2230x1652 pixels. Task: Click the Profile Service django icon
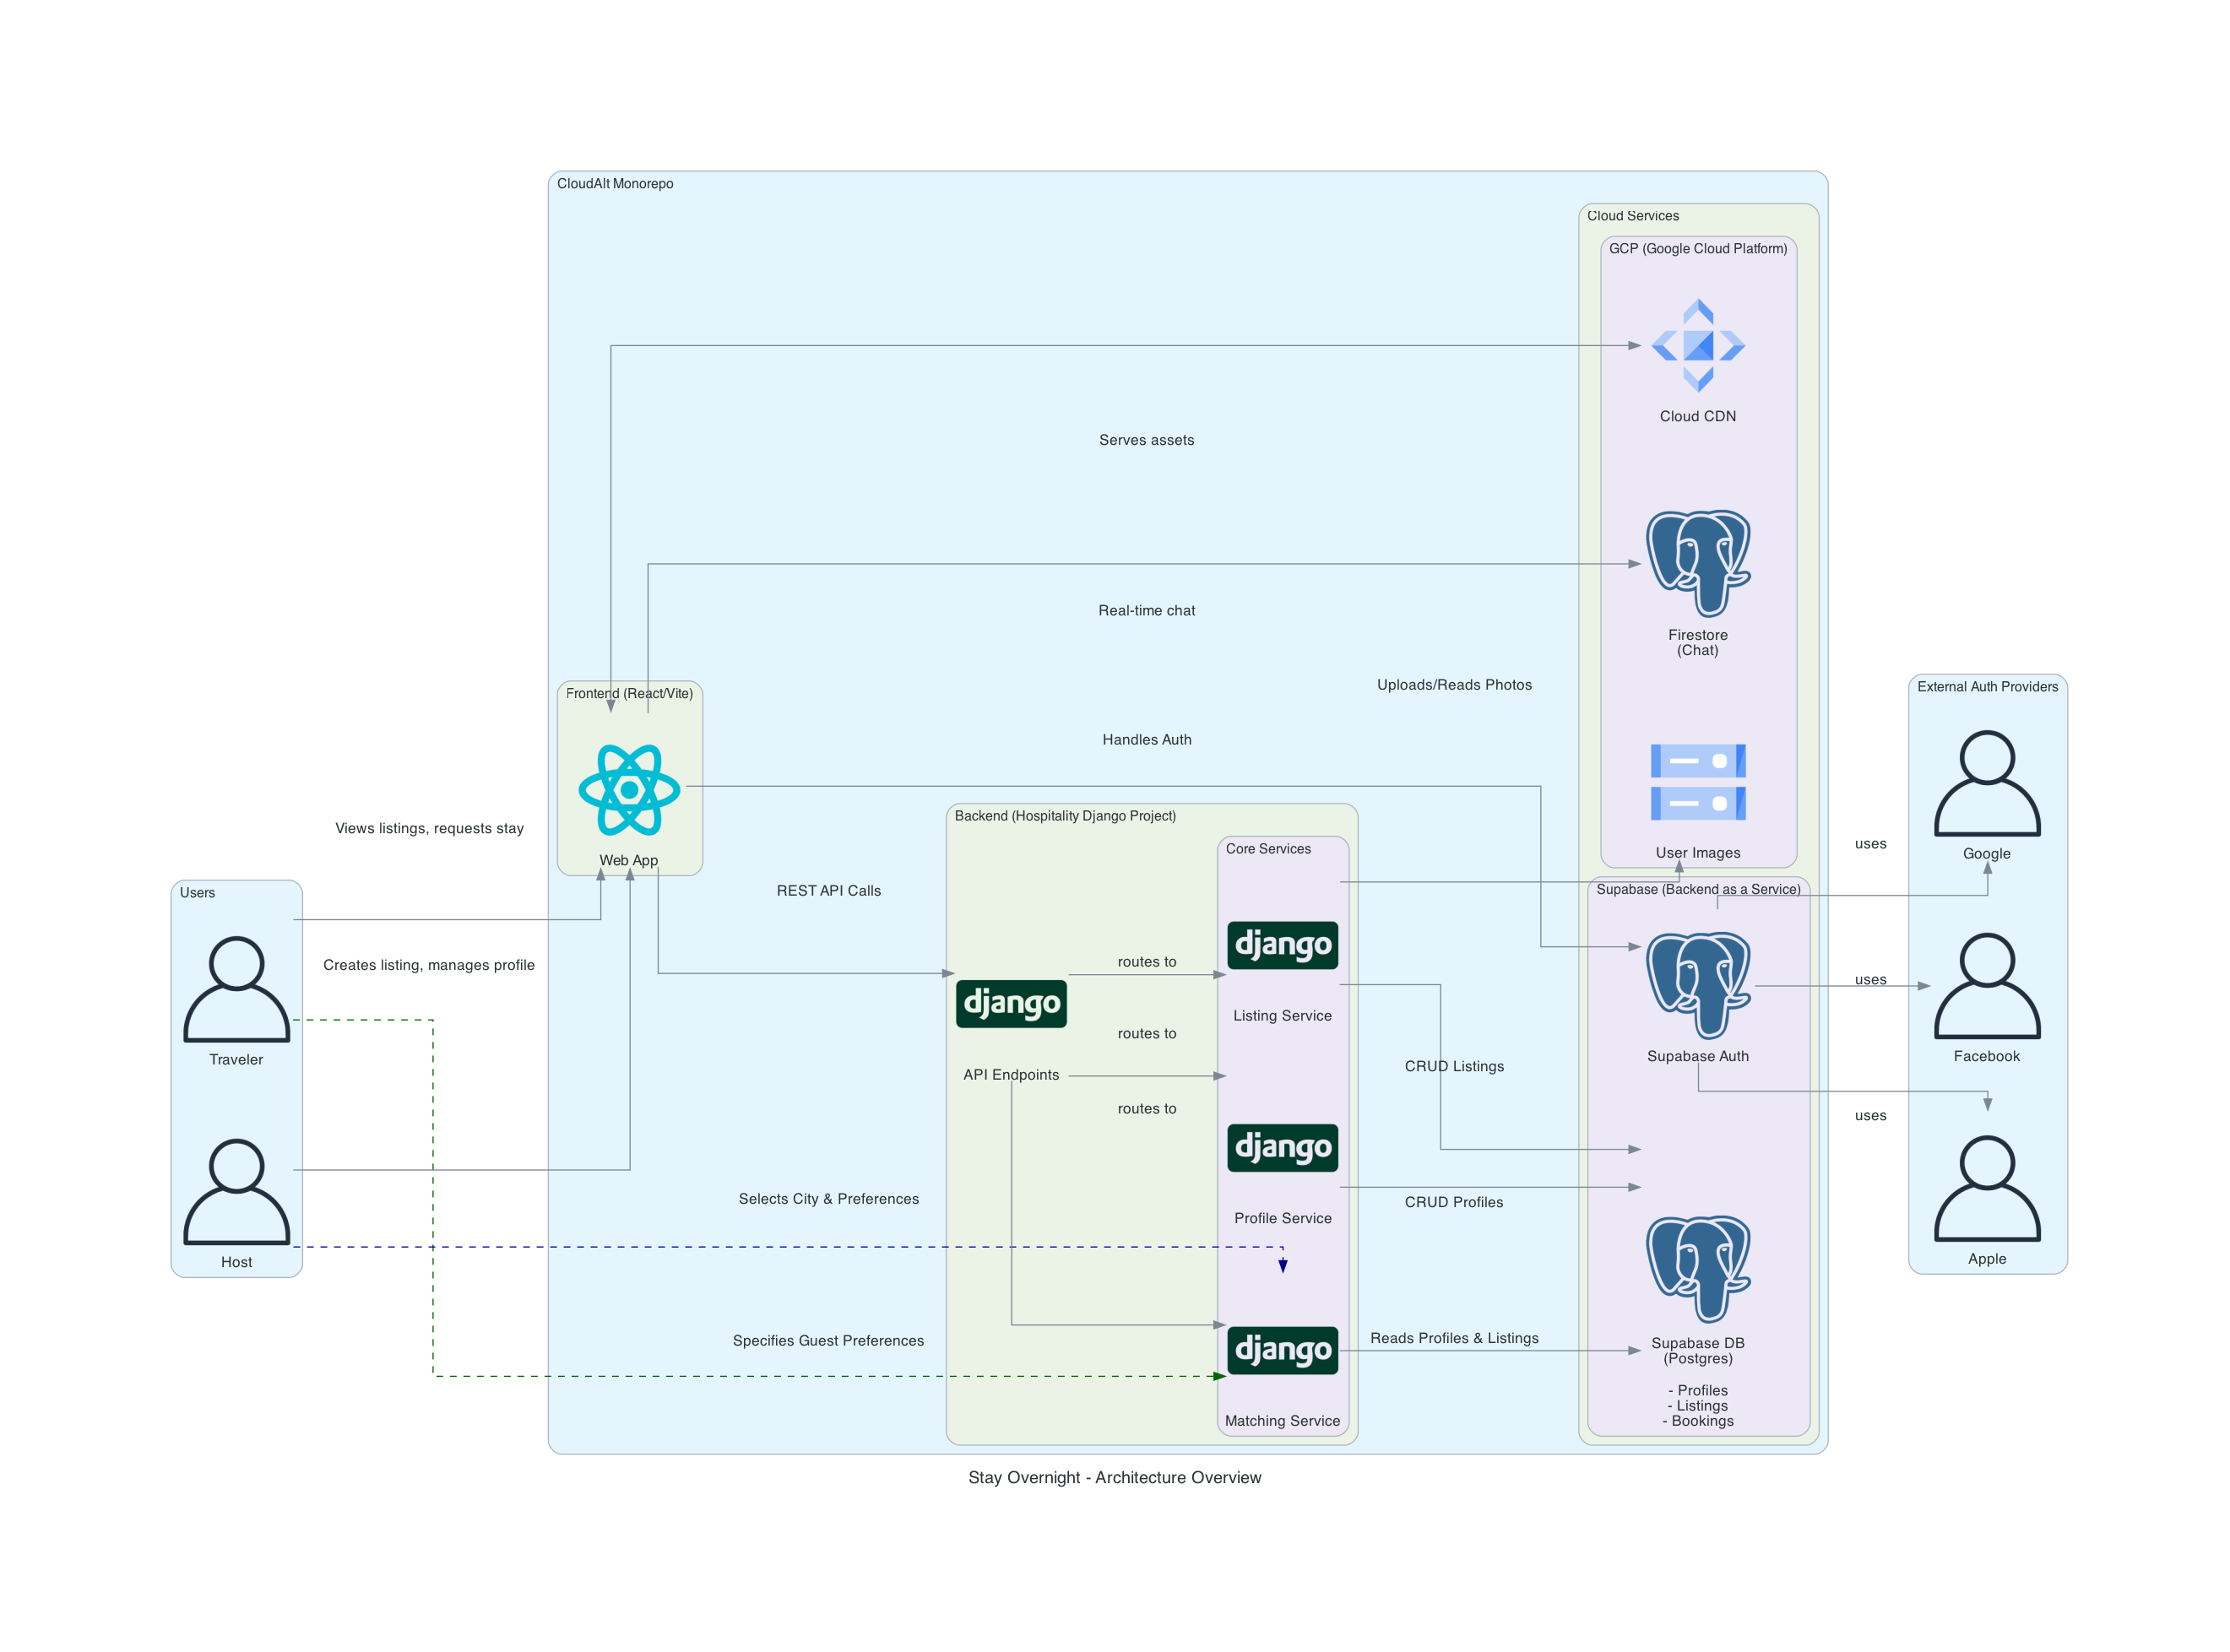(1282, 1147)
